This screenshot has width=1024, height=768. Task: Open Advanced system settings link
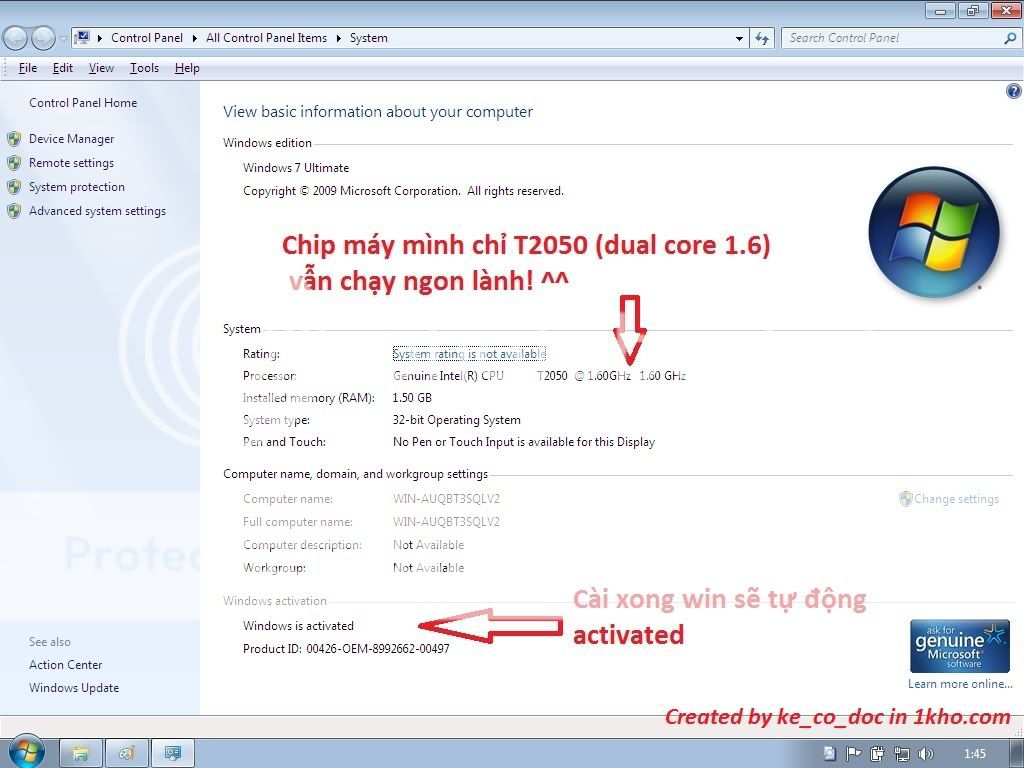tap(97, 211)
